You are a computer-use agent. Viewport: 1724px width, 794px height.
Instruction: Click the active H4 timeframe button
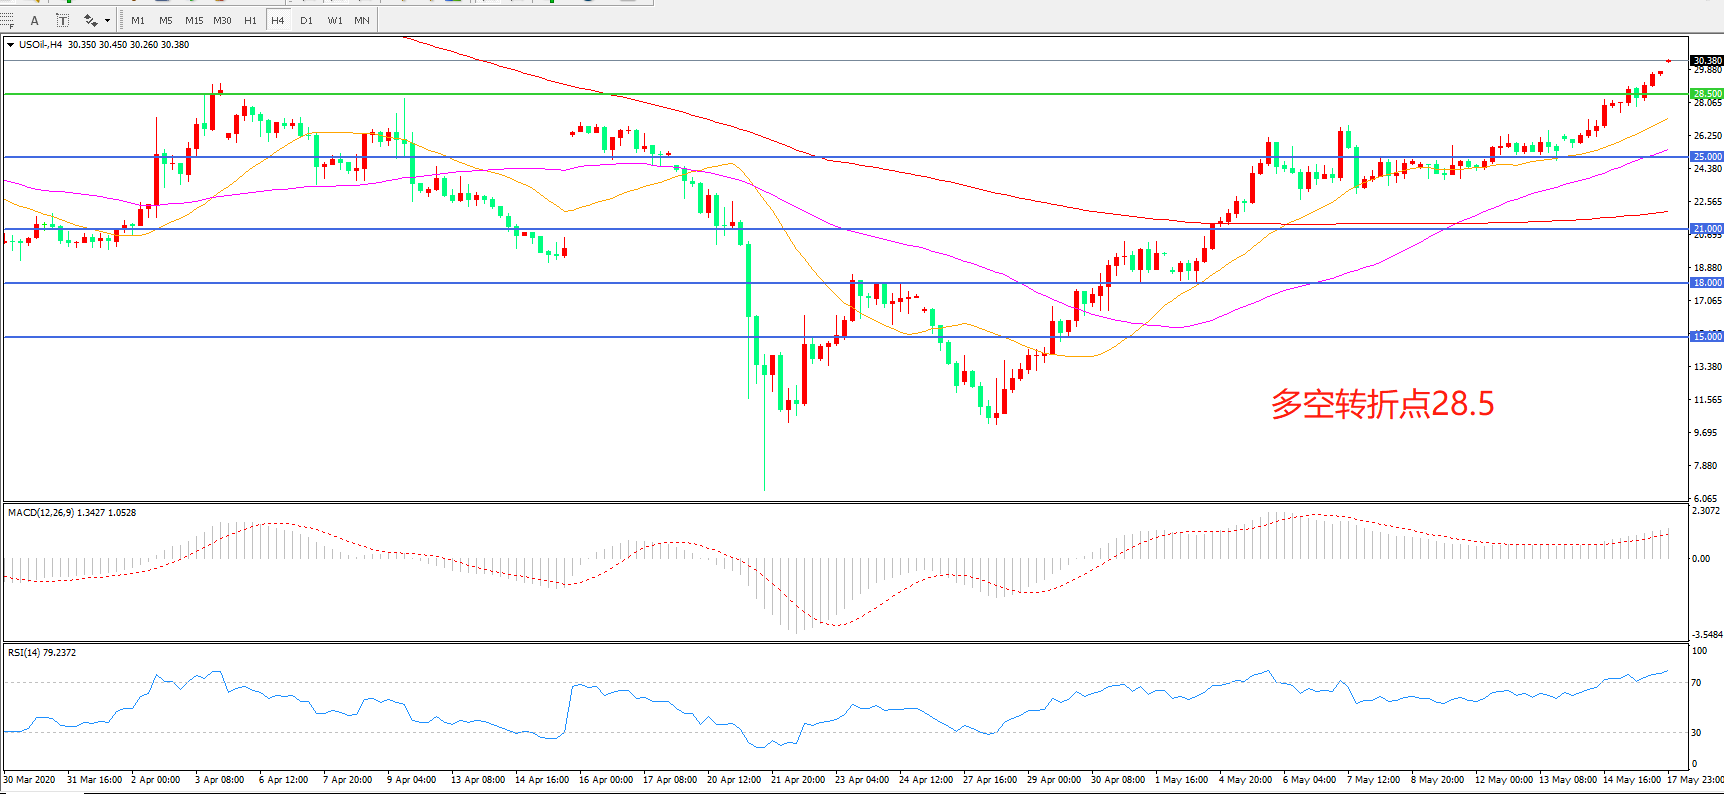click(278, 20)
